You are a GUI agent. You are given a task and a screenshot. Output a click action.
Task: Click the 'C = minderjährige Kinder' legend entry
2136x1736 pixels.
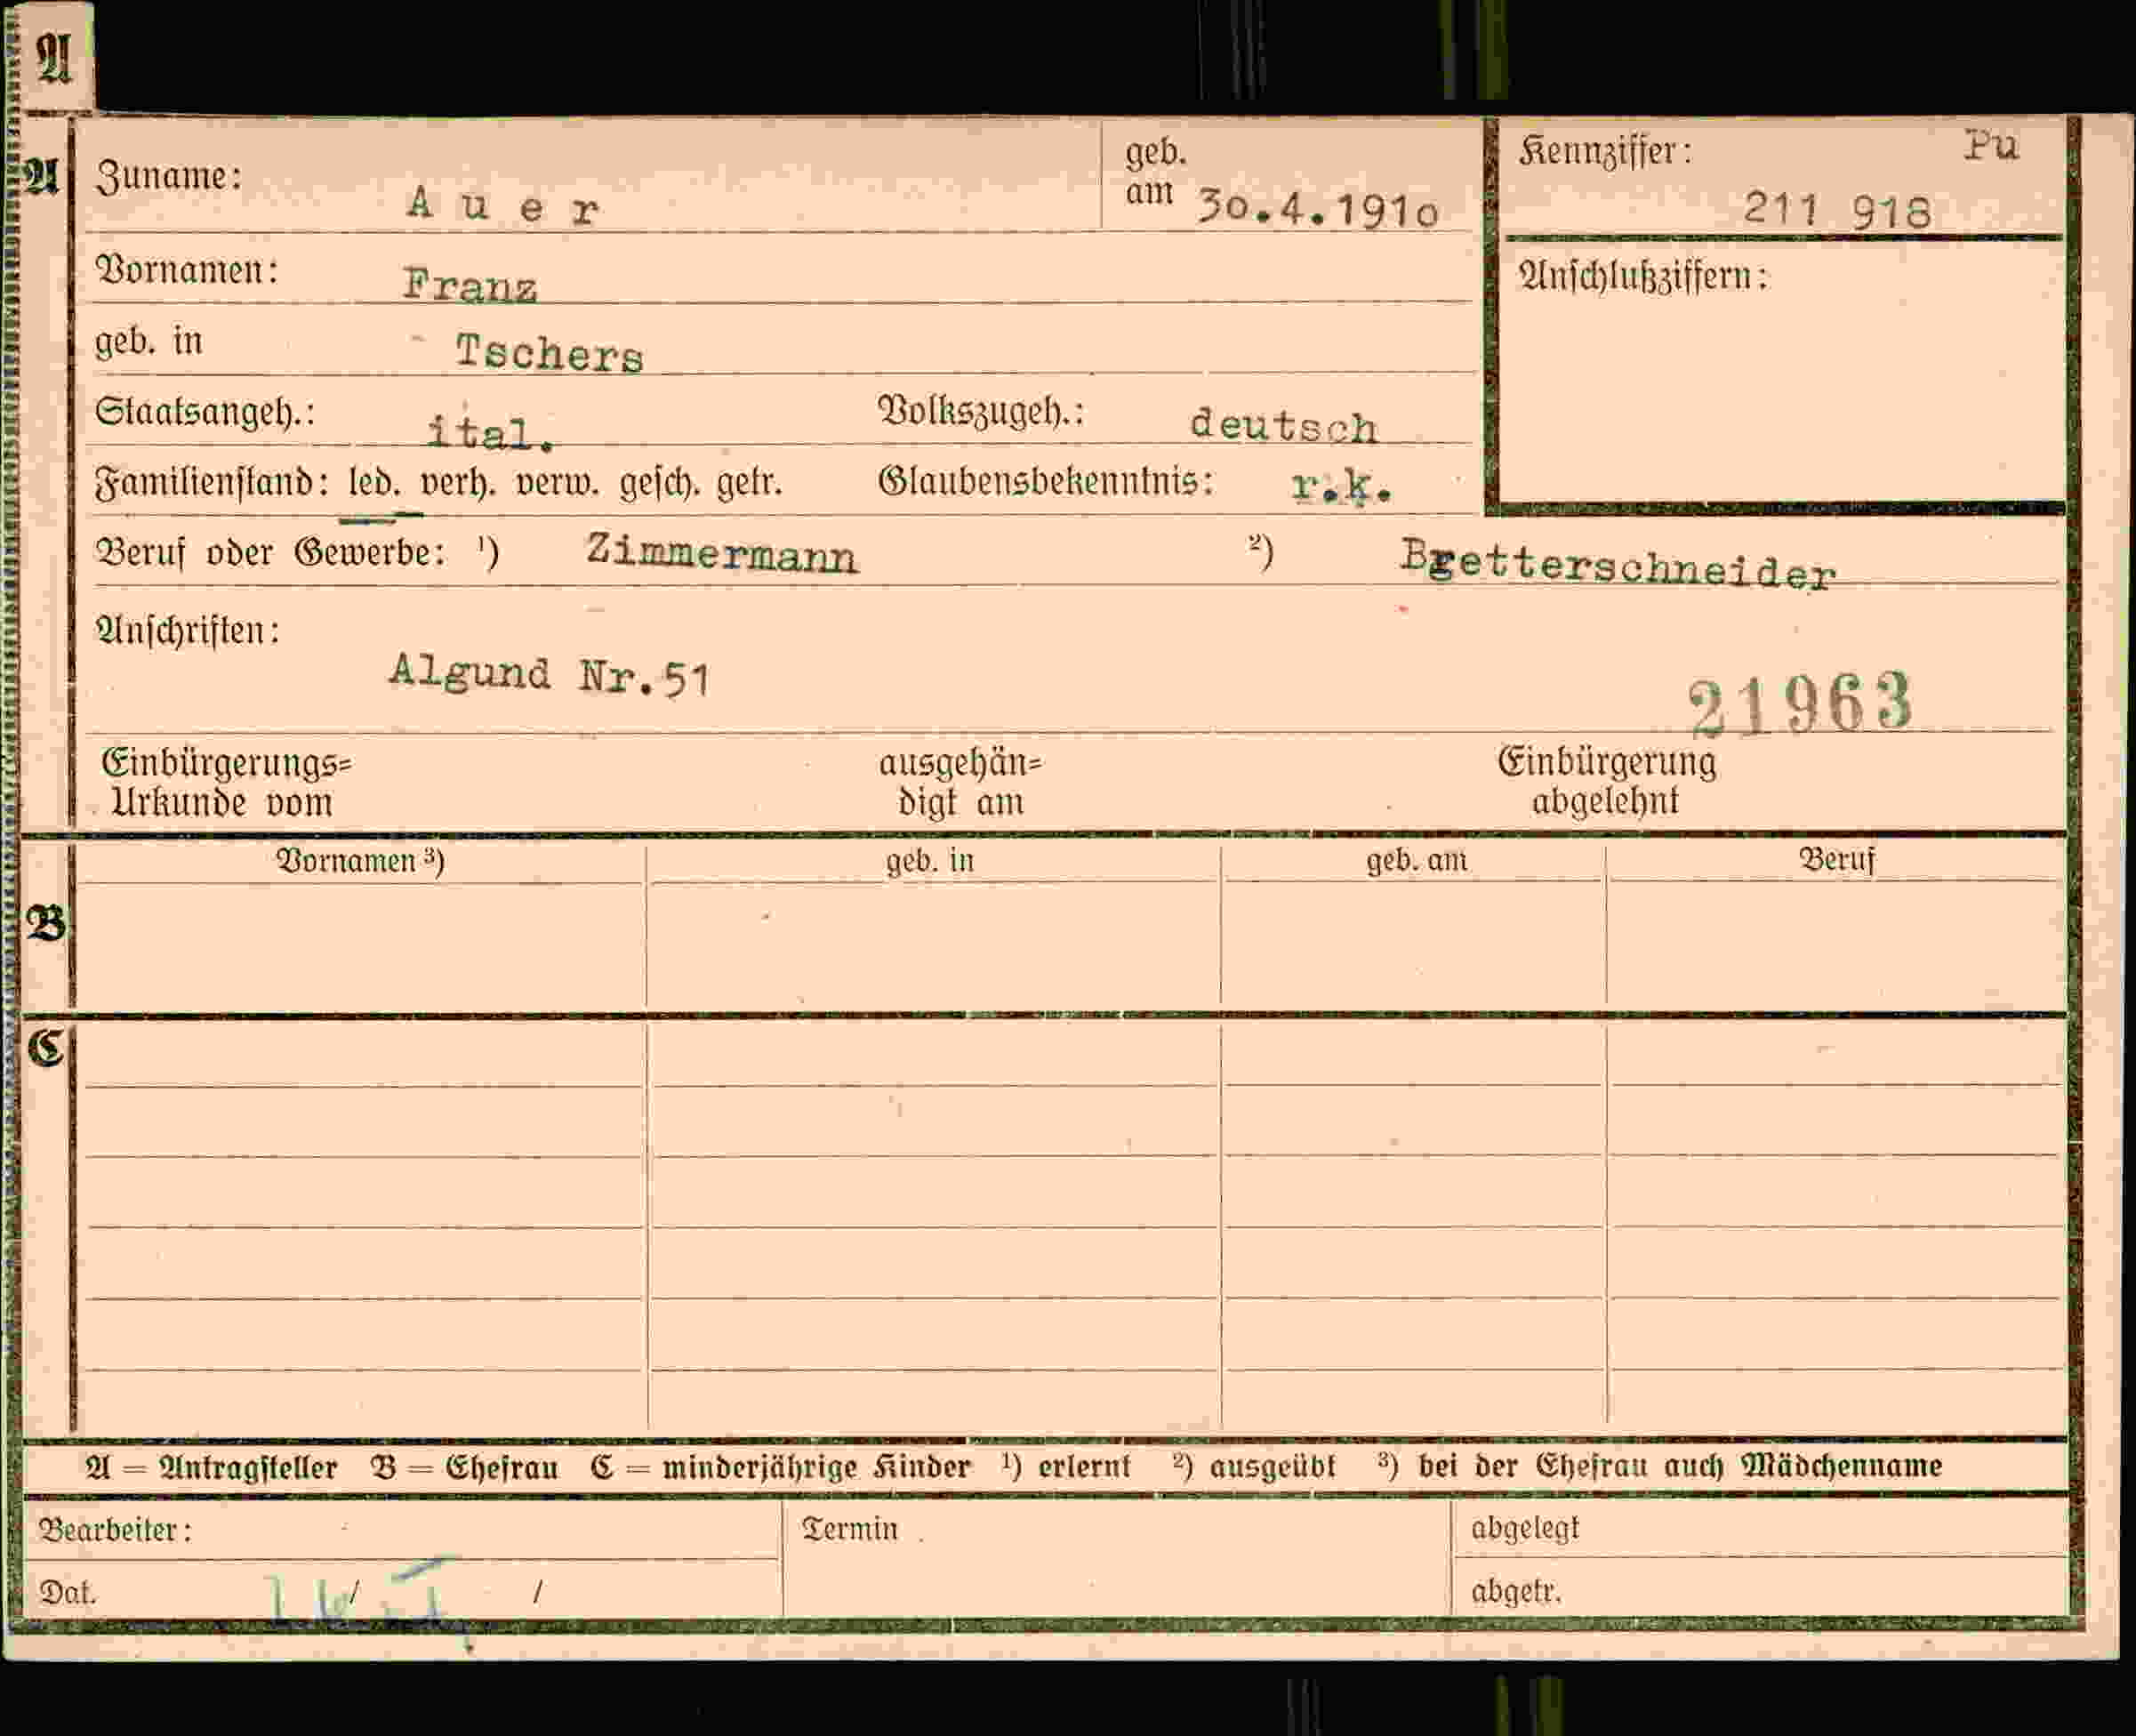pos(780,1468)
